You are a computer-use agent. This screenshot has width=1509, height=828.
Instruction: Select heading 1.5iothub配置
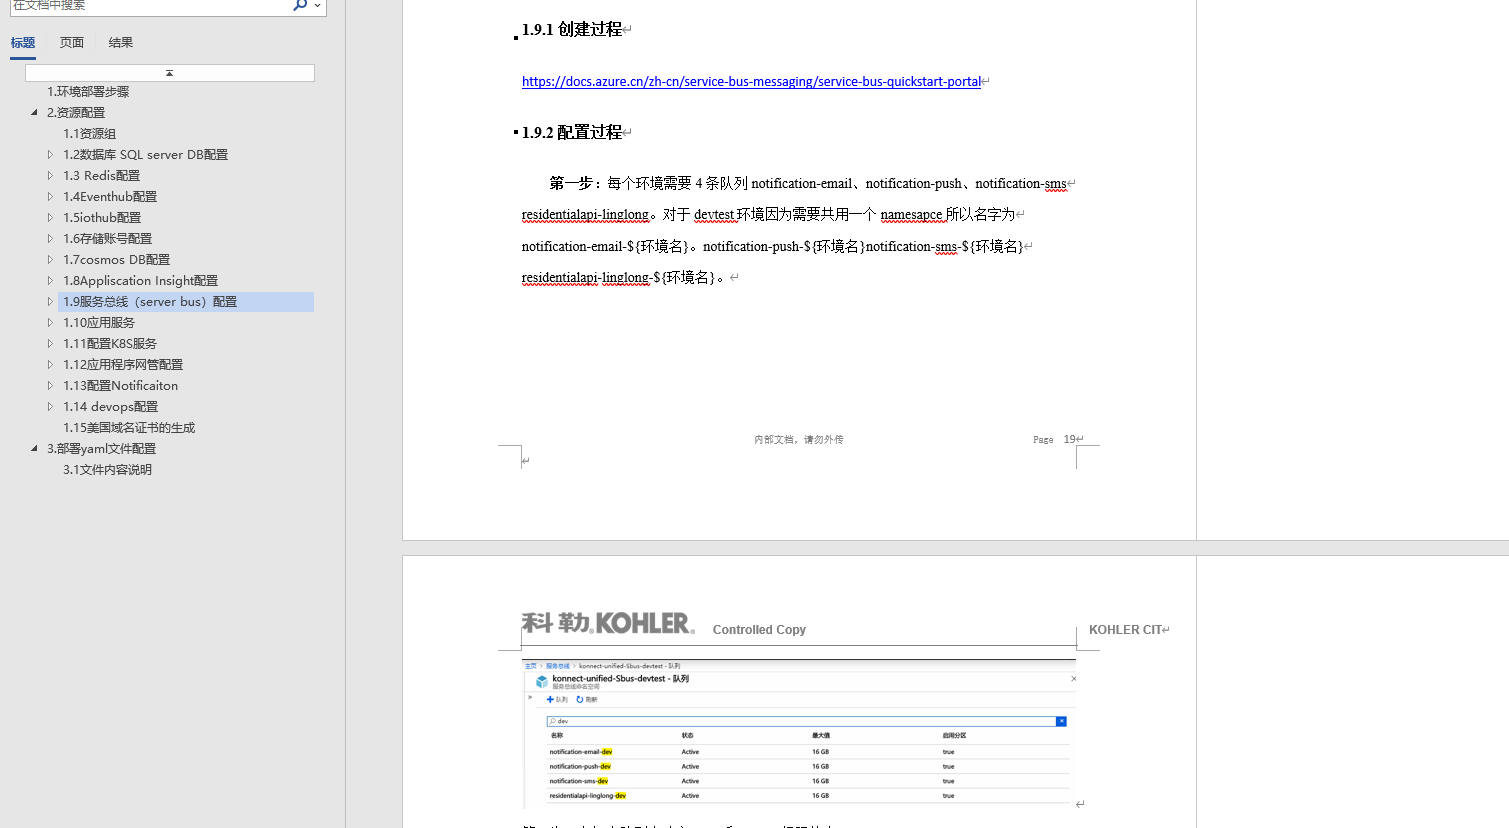(102, 218)
